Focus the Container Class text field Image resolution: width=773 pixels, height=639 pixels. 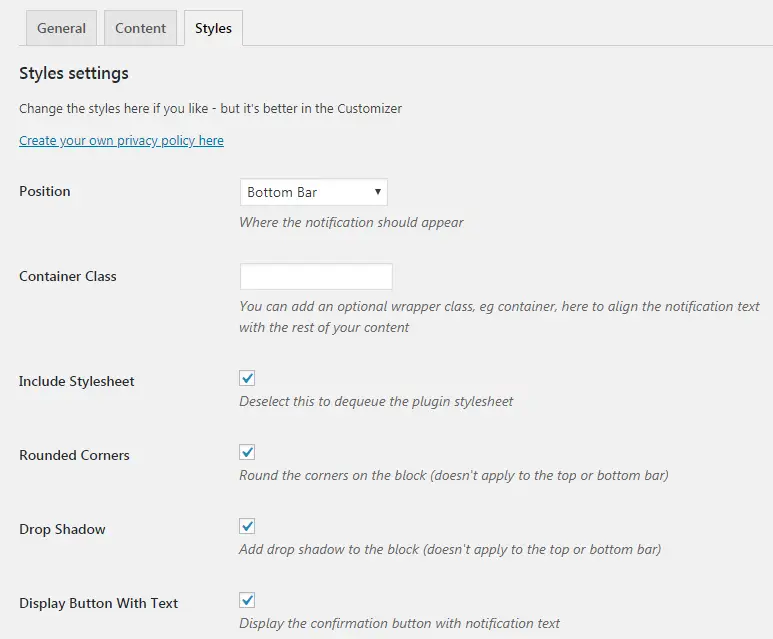(316, 277)
